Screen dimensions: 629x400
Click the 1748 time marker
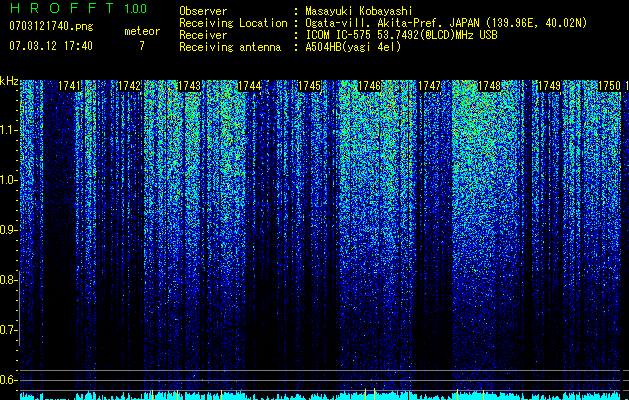[489, 86]
